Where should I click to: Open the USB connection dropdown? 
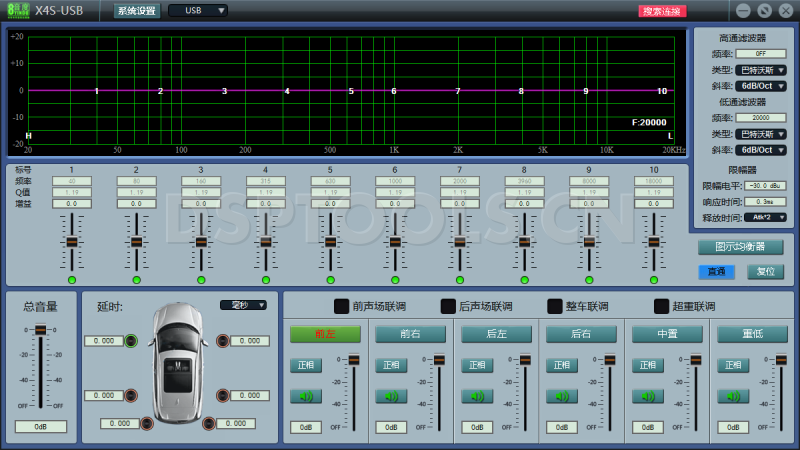[197, 11]
